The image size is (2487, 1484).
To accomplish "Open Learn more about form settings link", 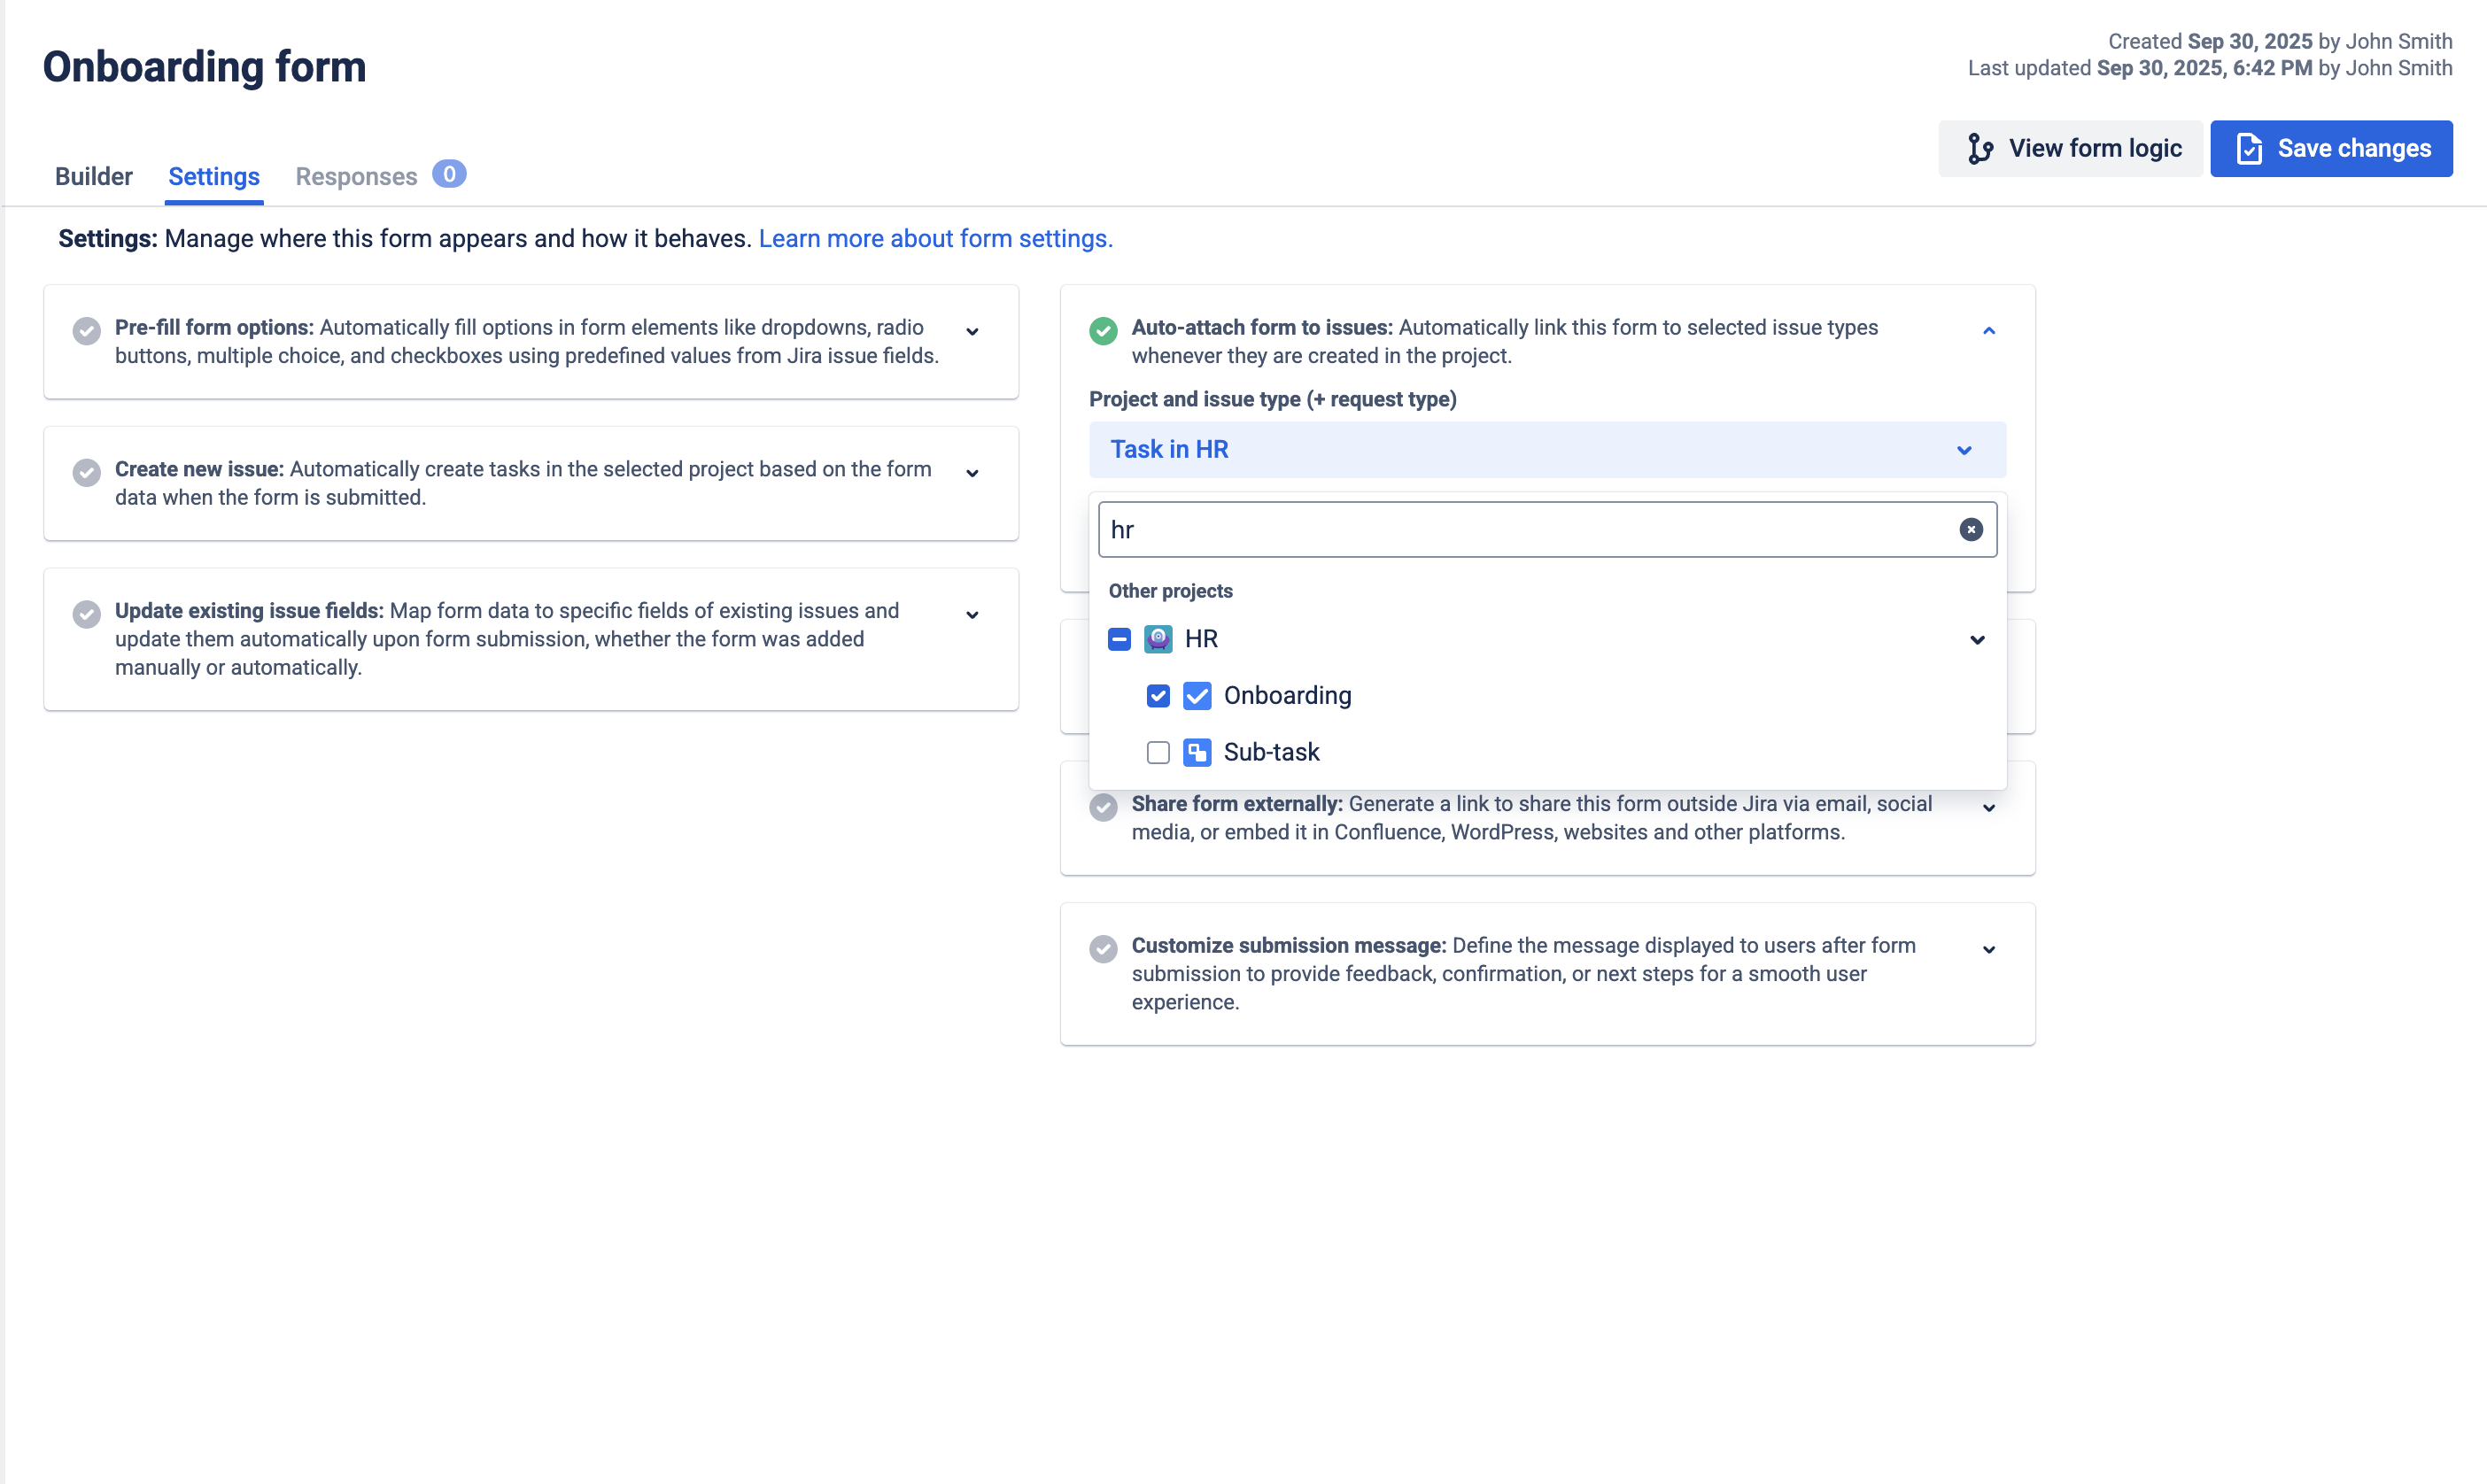I will click(x=935, y=239).
